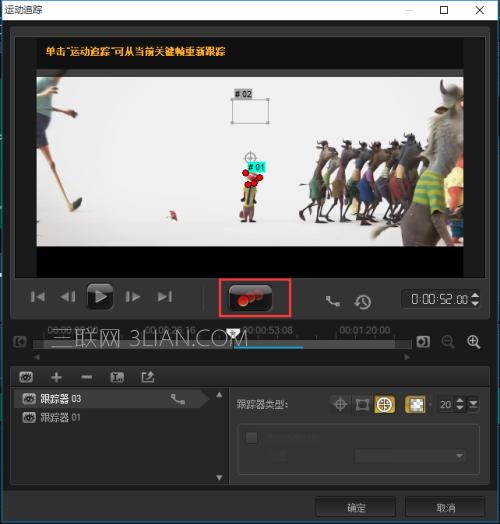Toggle all trackers visibility eye icon

tap(26, 377)
